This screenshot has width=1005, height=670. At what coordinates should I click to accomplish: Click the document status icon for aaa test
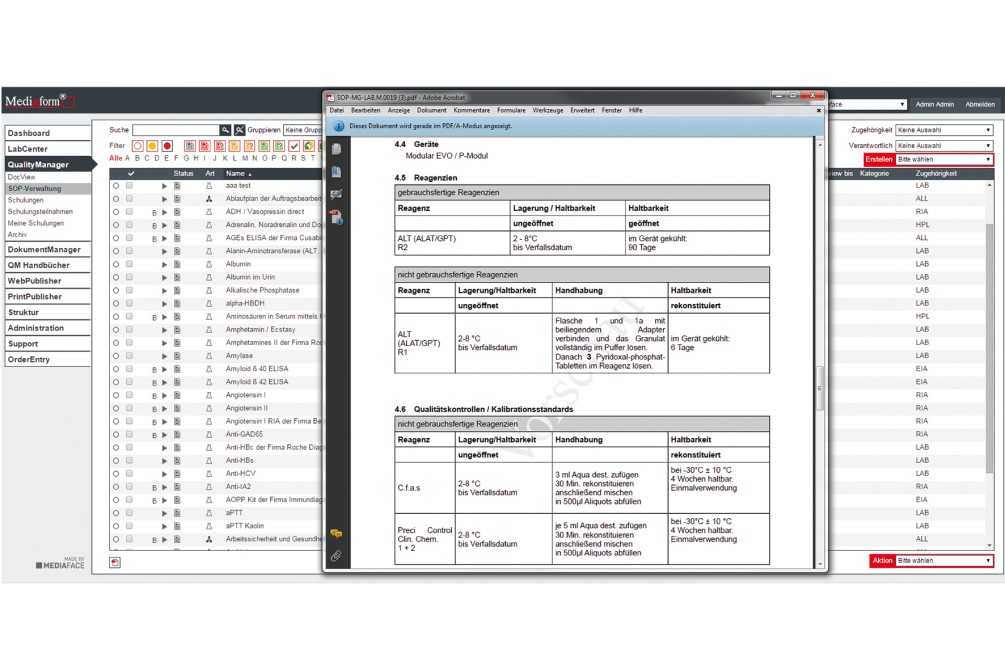[x=177, y=186]
